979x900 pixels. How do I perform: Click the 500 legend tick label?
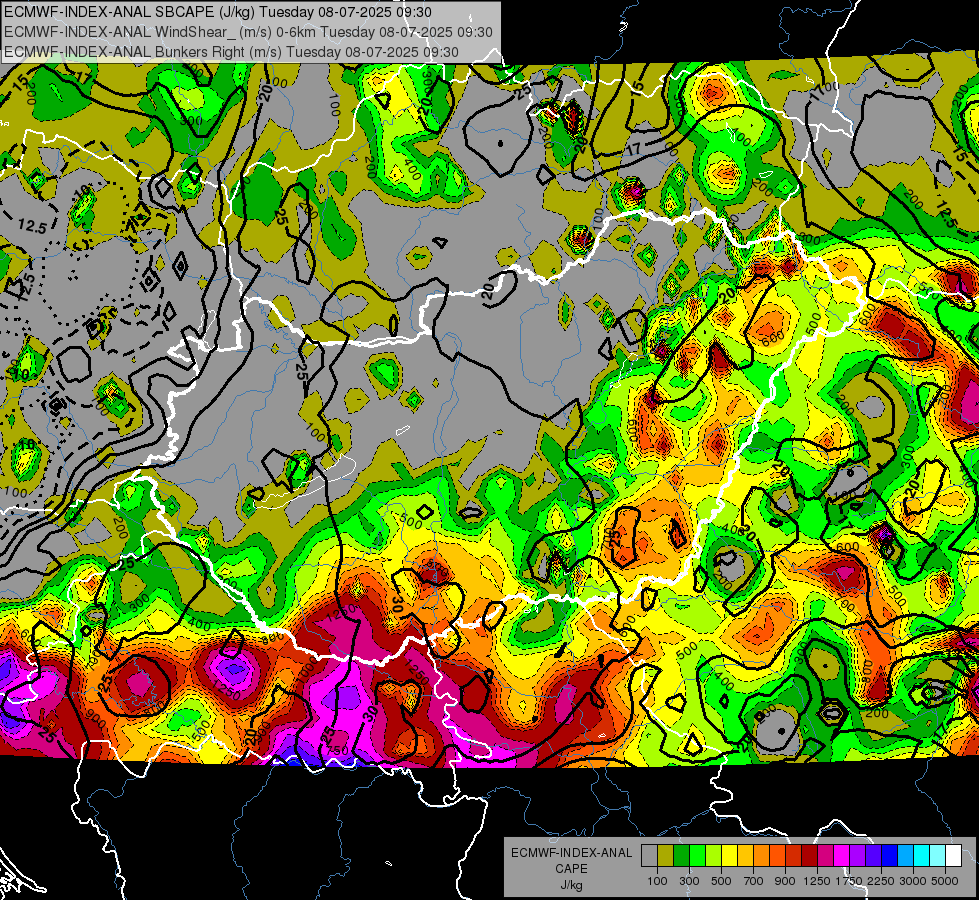point(721,881)
